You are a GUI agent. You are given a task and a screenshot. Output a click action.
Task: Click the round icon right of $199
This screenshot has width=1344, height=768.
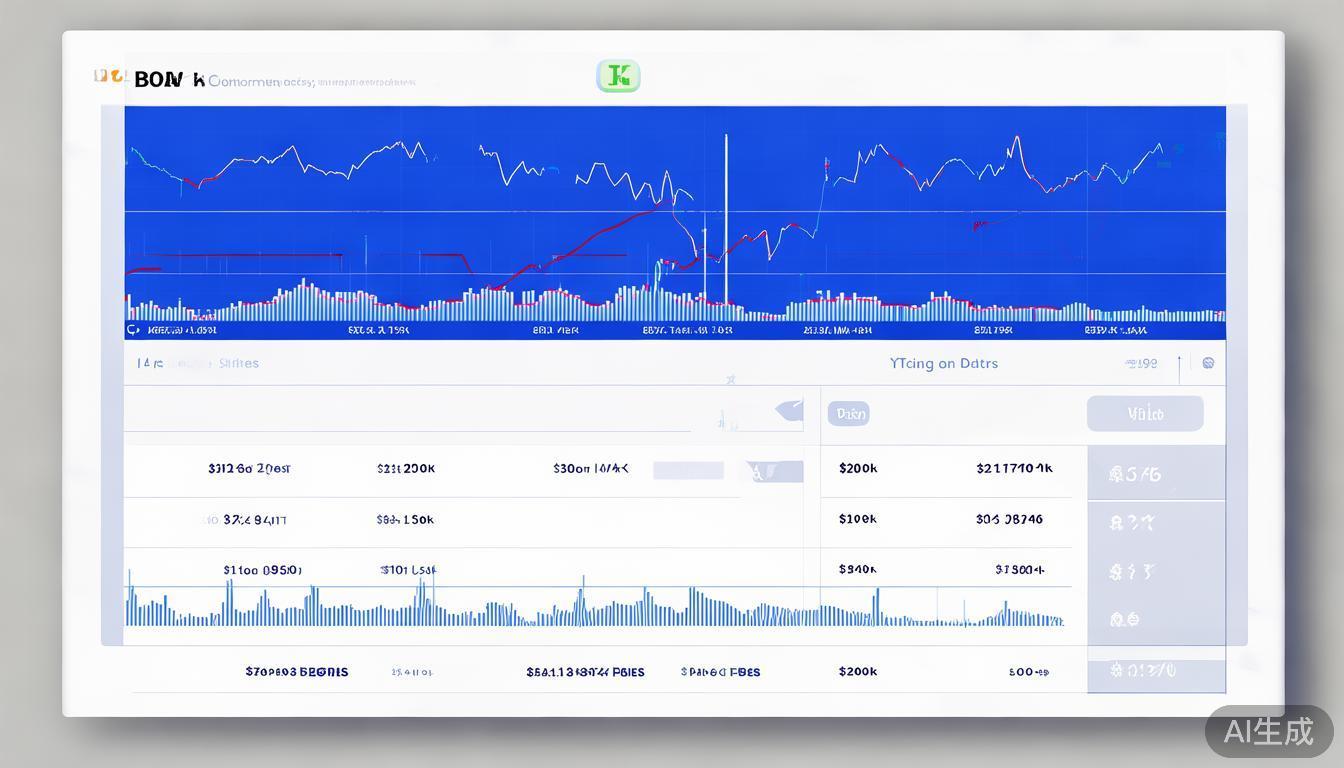[1208, 364]
